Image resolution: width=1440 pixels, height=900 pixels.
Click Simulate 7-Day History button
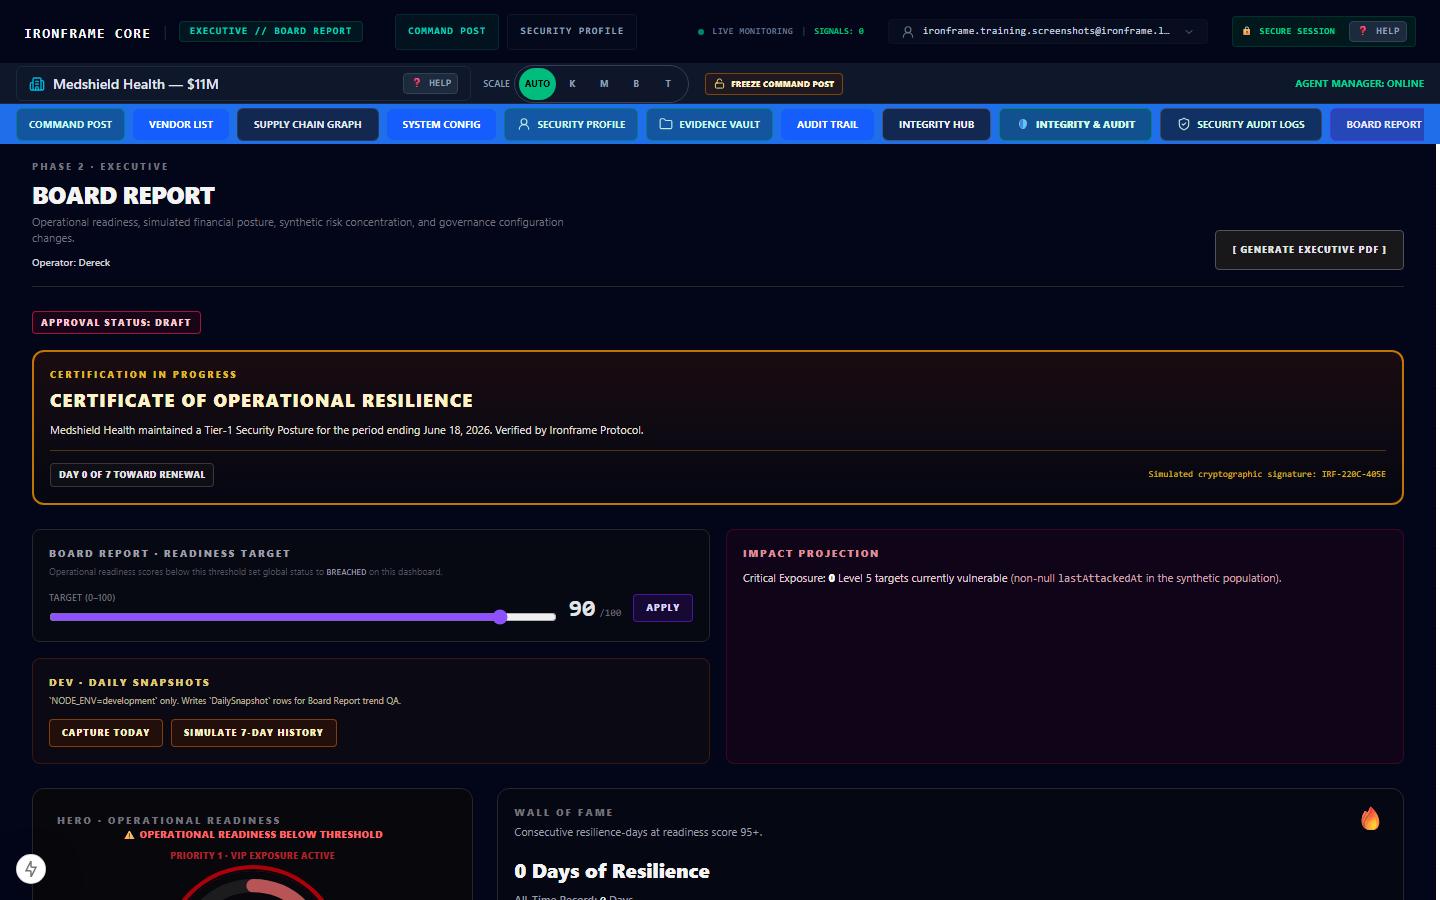point(254,733)
